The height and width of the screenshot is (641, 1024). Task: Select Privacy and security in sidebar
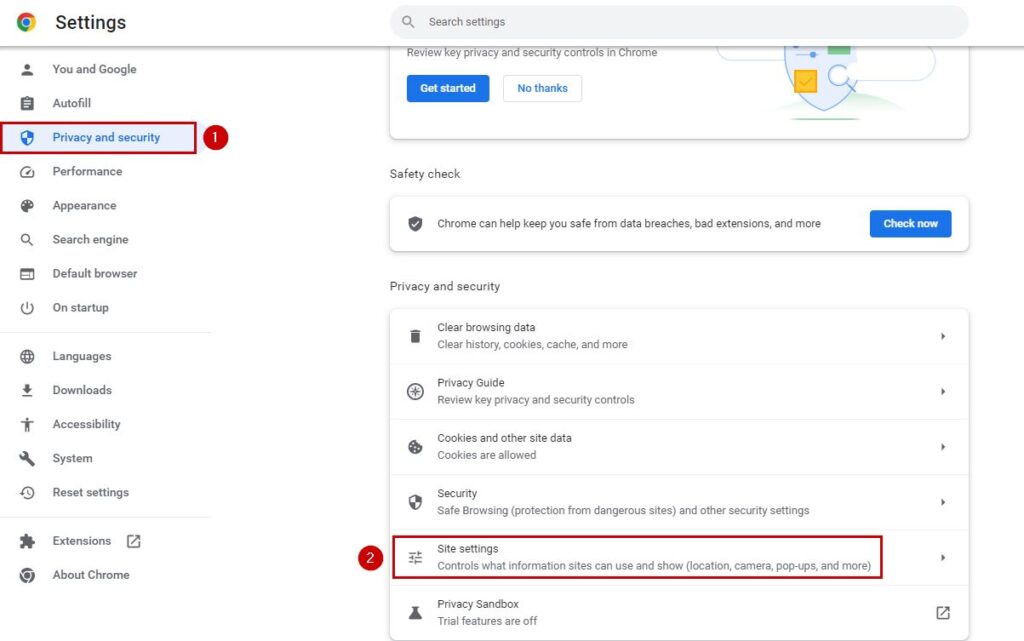point(106,138)
